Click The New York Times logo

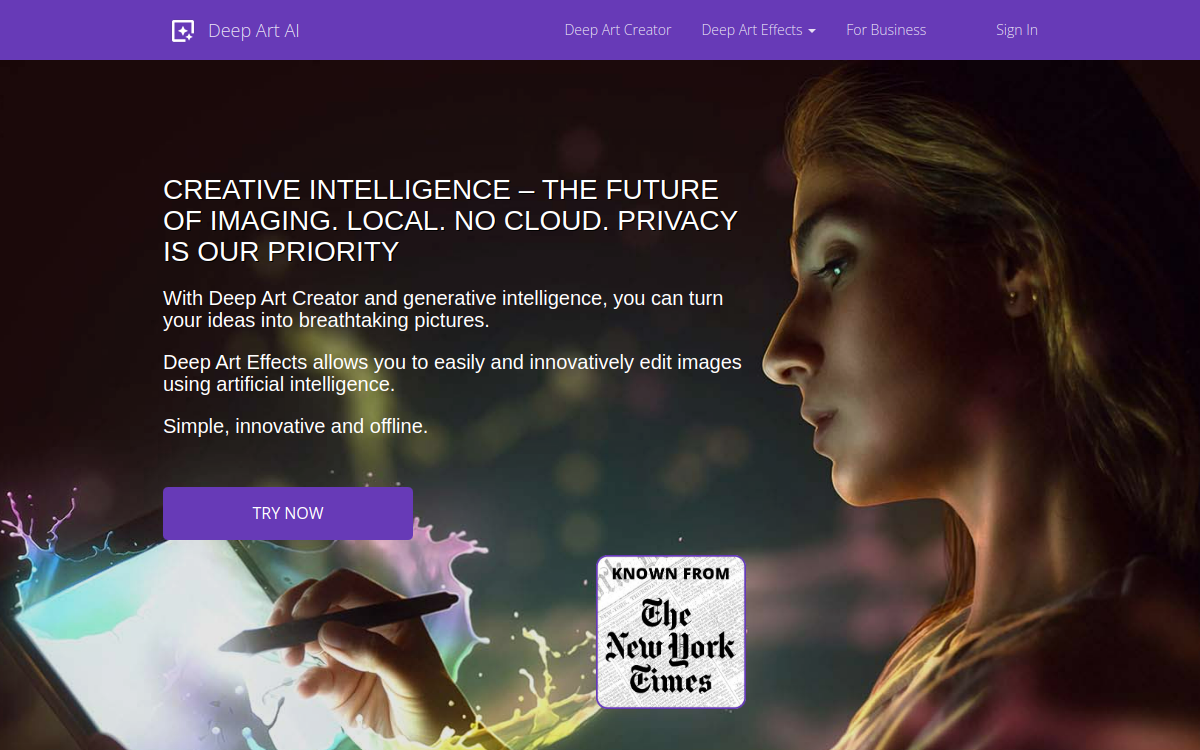tap(671, 647)
